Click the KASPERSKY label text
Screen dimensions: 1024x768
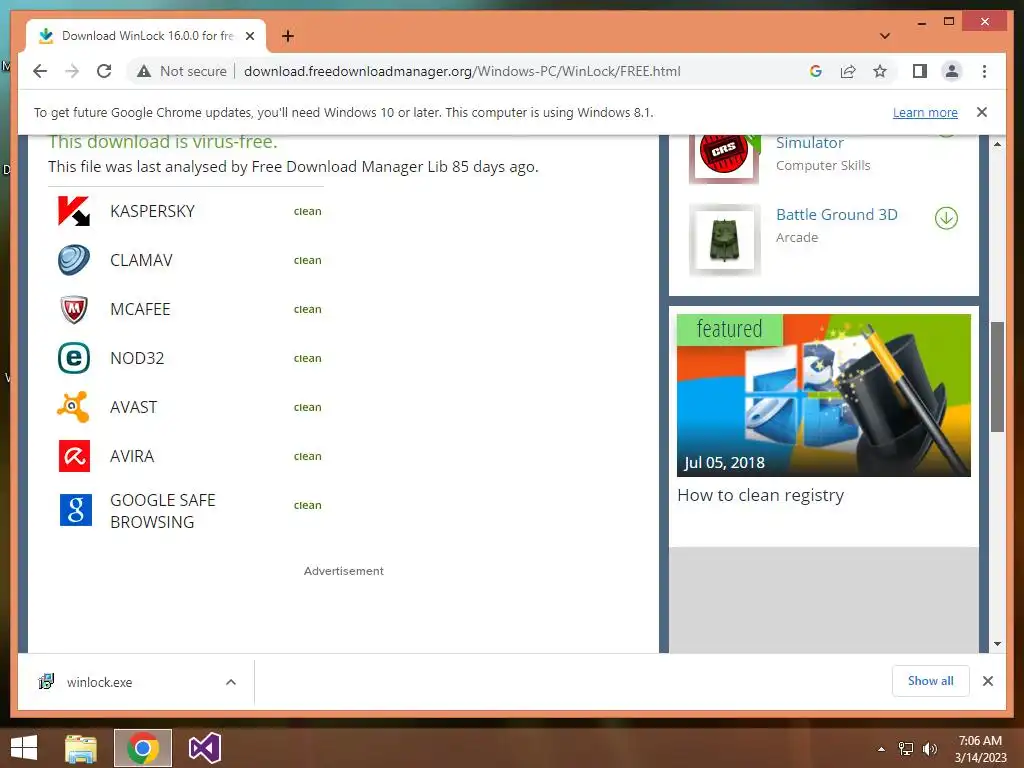pyautogui.click(x=152, y=211)
